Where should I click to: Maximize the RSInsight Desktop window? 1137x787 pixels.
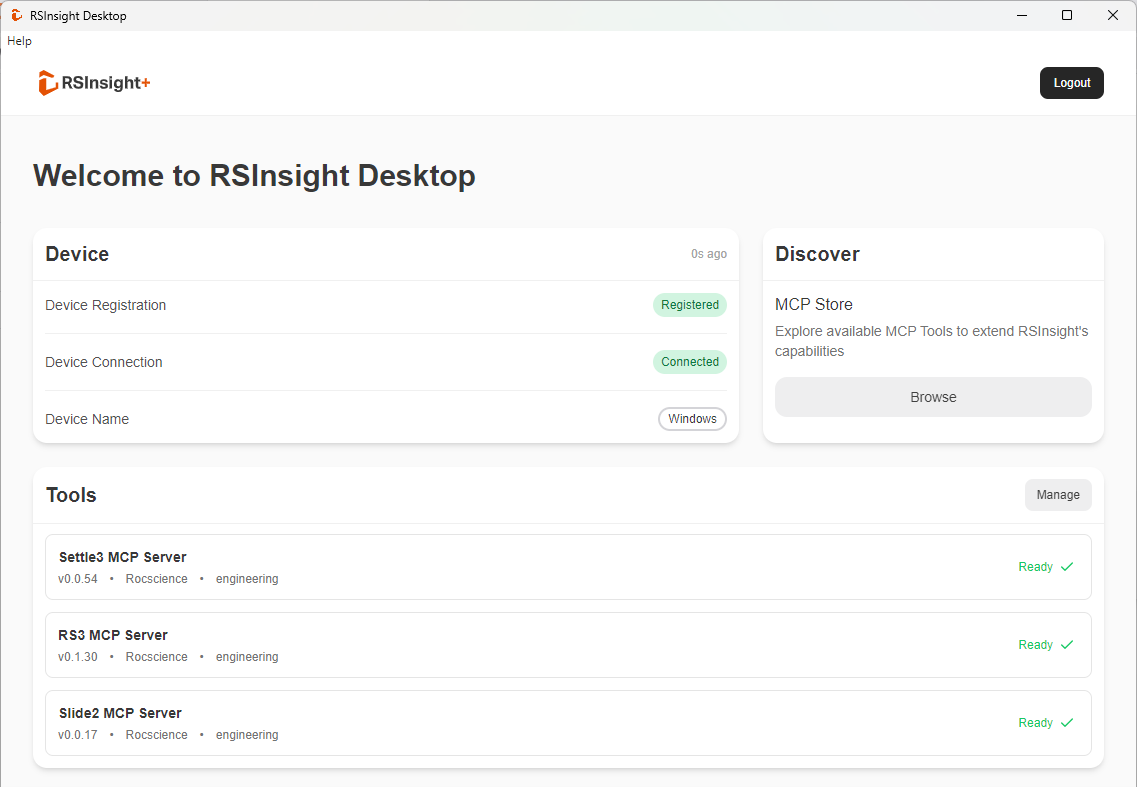click(1067, 15)
